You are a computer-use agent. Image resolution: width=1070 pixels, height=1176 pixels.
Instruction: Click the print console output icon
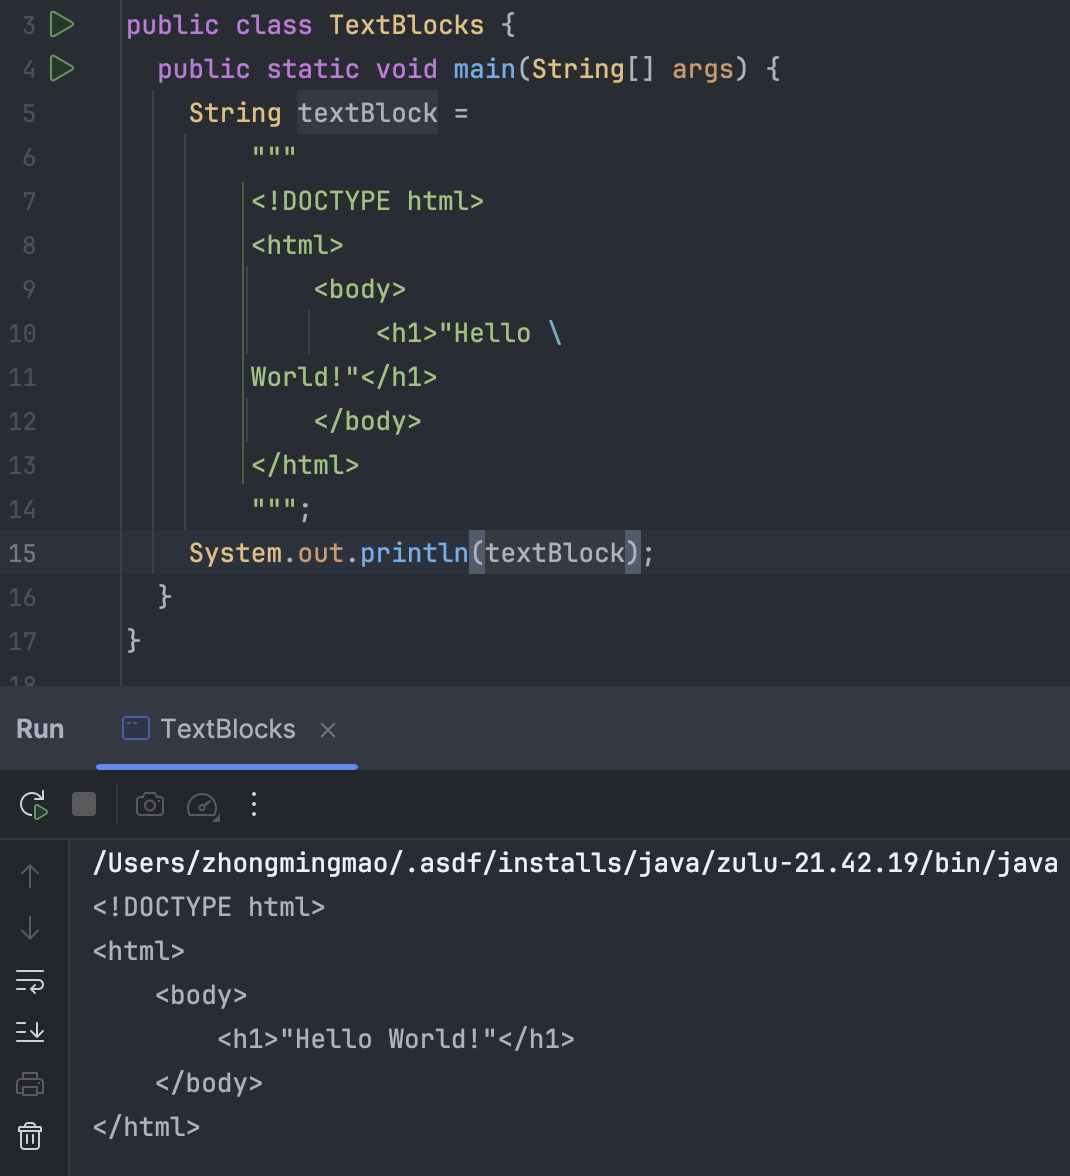[x=30, y=1084]
